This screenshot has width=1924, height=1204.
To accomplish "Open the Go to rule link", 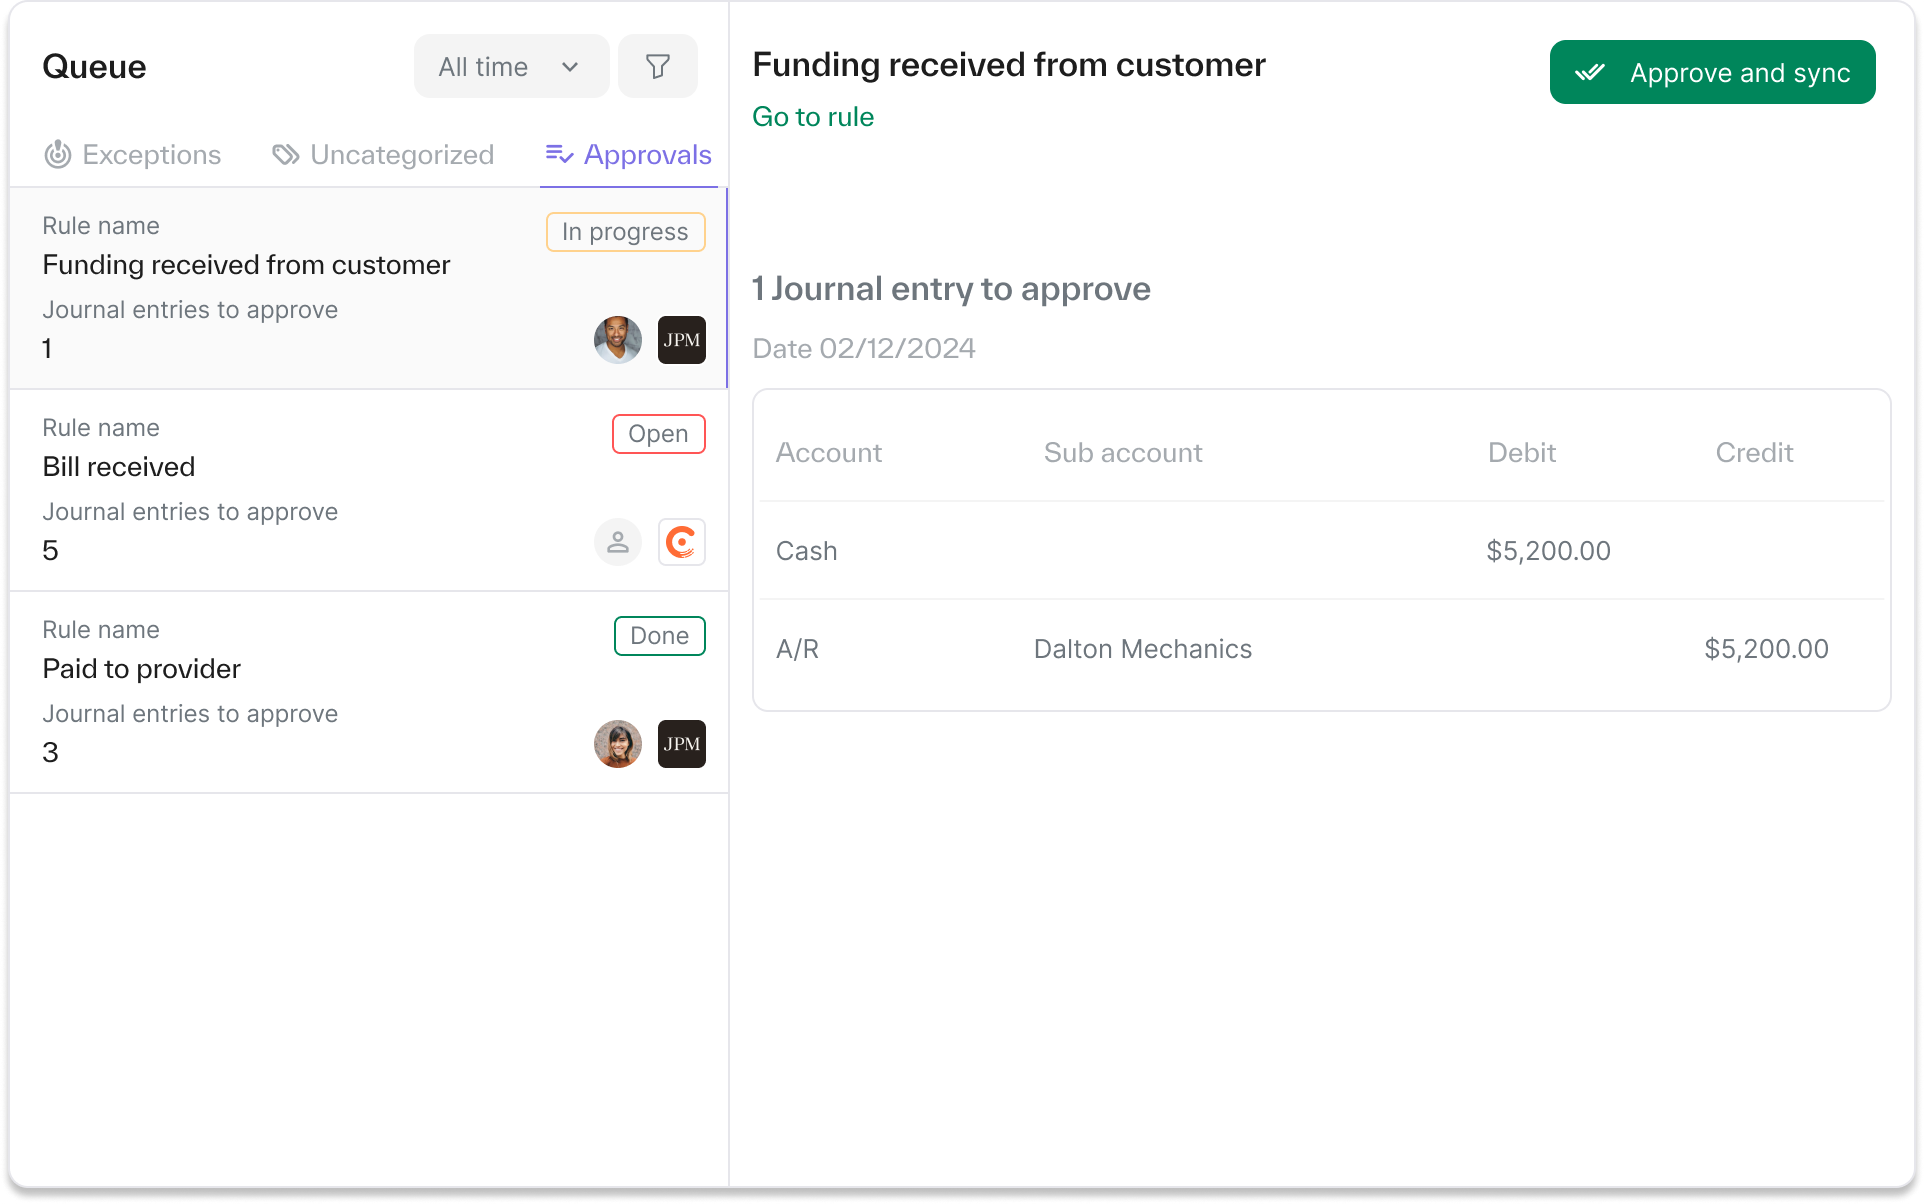I will pos(813,117).
